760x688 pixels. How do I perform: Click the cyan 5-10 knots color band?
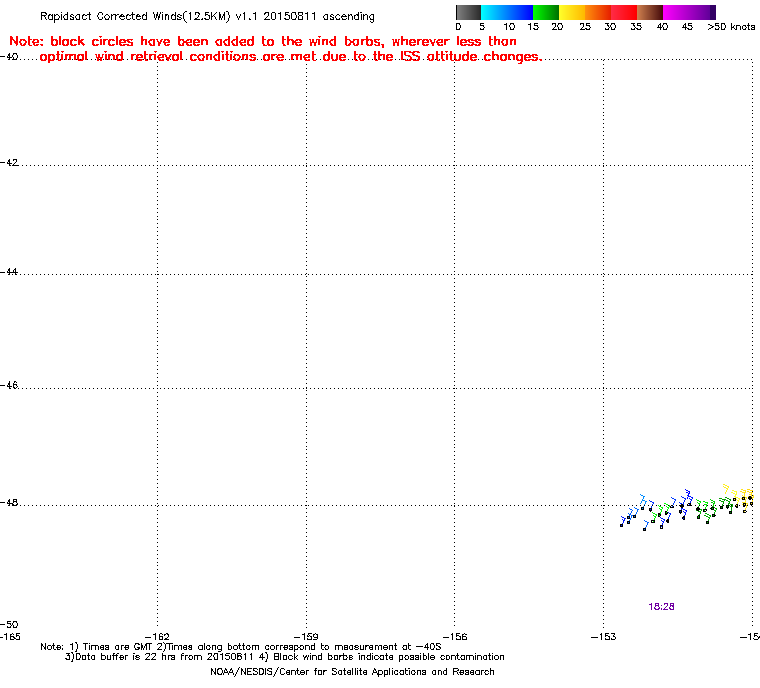[x=494, y=12]
